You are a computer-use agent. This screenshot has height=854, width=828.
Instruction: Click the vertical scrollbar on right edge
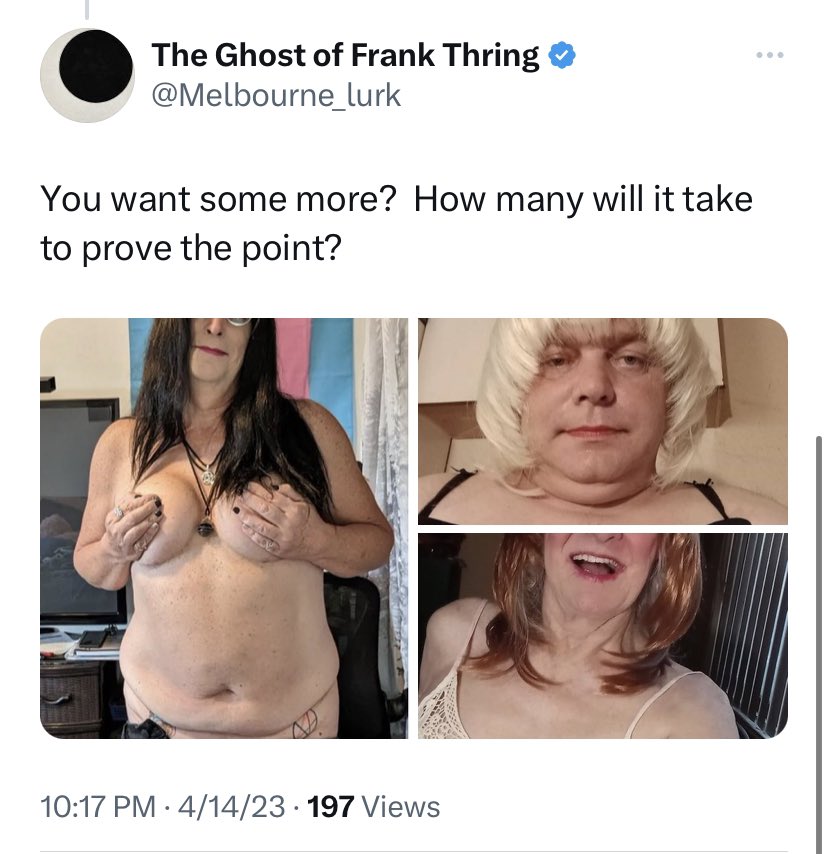819,645
